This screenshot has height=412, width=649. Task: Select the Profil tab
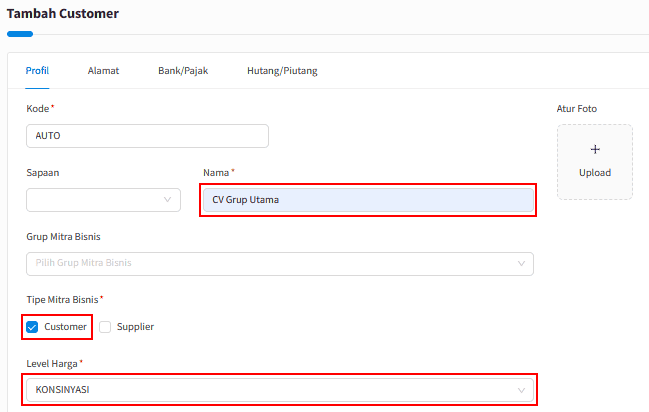coord(37,71)
